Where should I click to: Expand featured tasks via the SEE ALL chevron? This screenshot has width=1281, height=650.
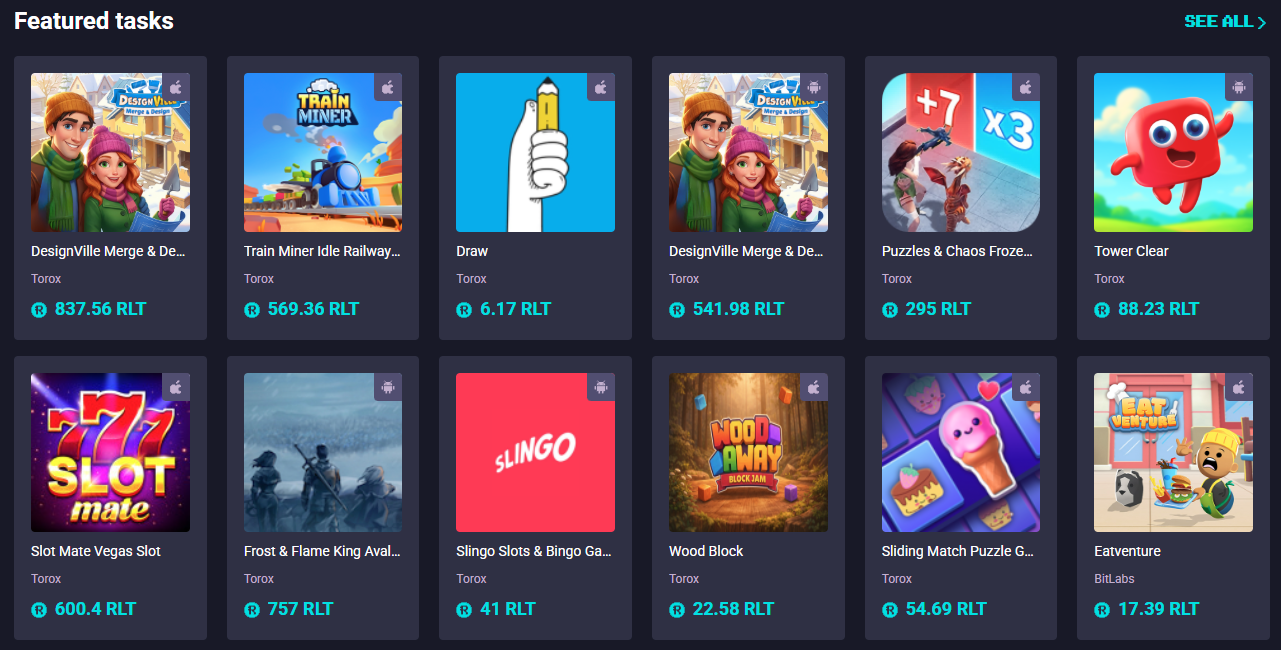click(1262, 22)
